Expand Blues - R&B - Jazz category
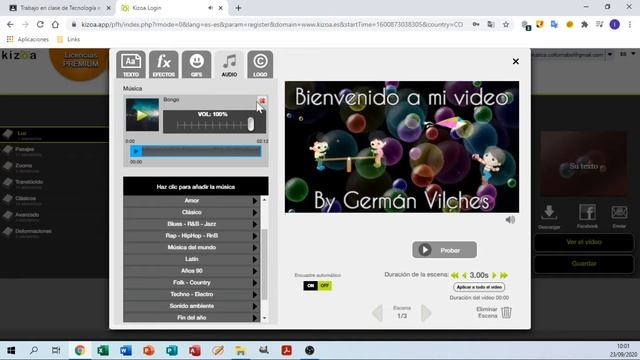Screen dimensions: 640x360 point(191,224)
